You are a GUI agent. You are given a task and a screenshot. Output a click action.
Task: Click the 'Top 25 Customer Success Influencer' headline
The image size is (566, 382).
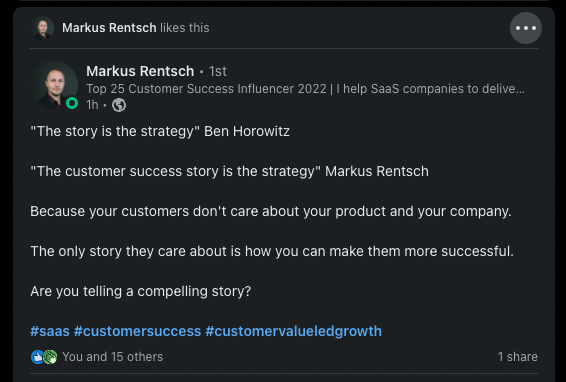coord(305,89)
